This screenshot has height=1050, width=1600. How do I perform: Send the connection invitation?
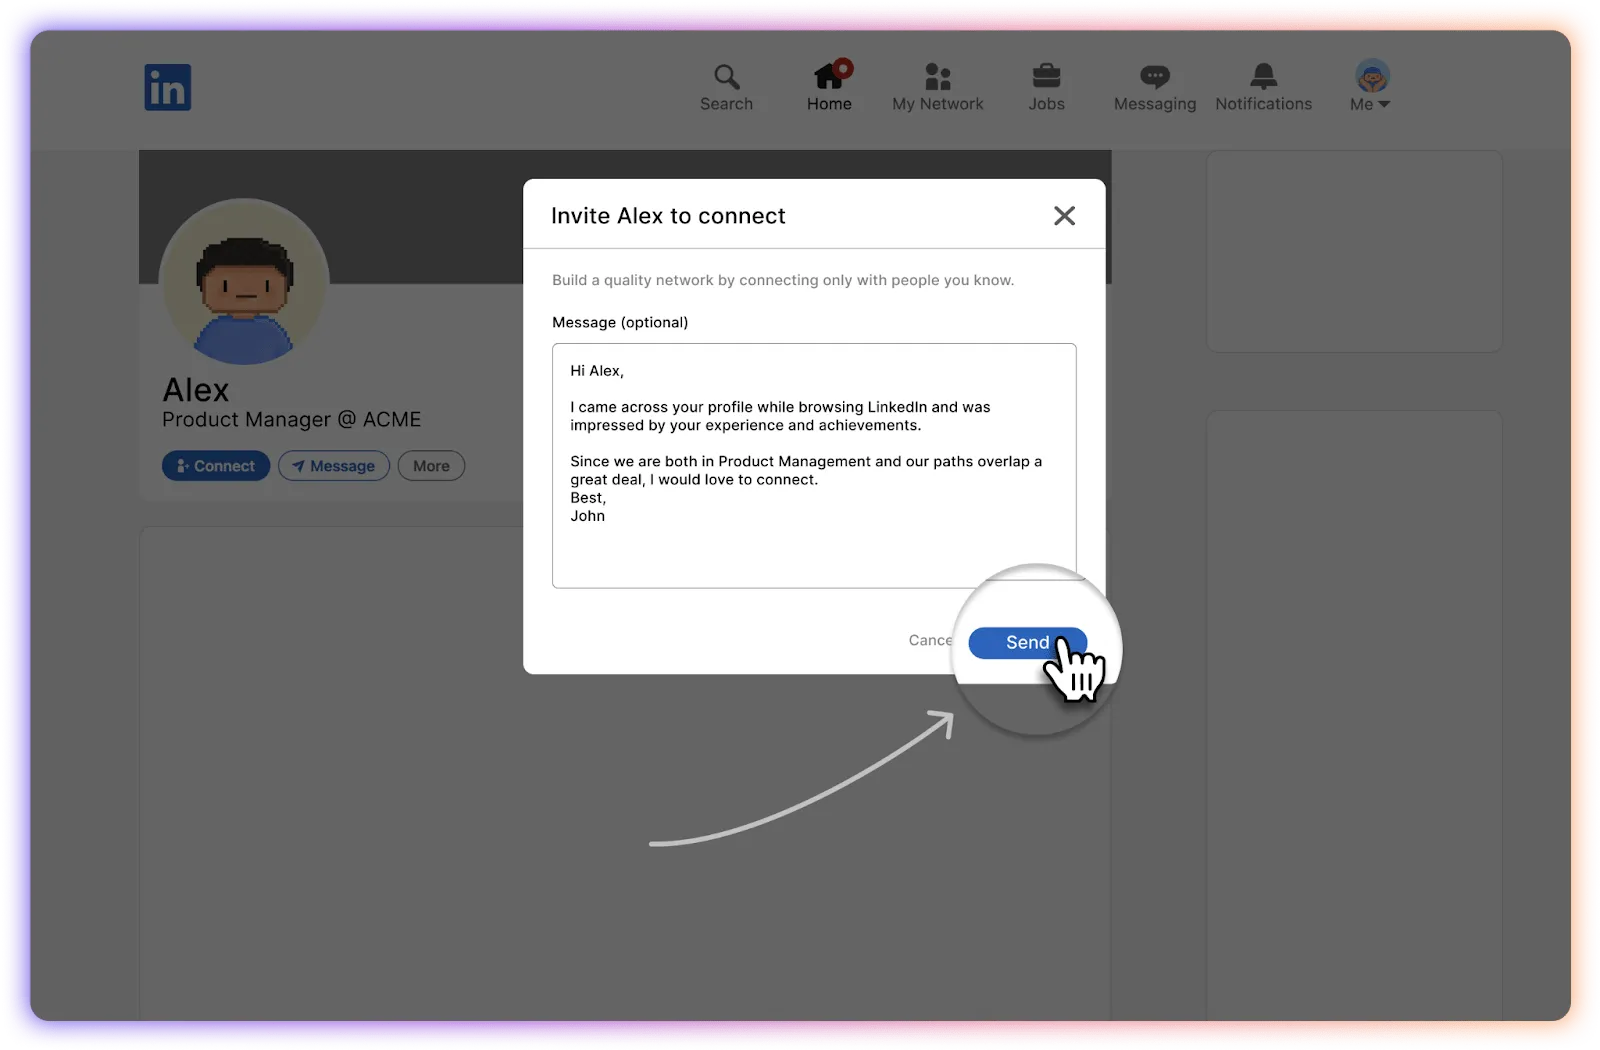[x=1027, y=643]
